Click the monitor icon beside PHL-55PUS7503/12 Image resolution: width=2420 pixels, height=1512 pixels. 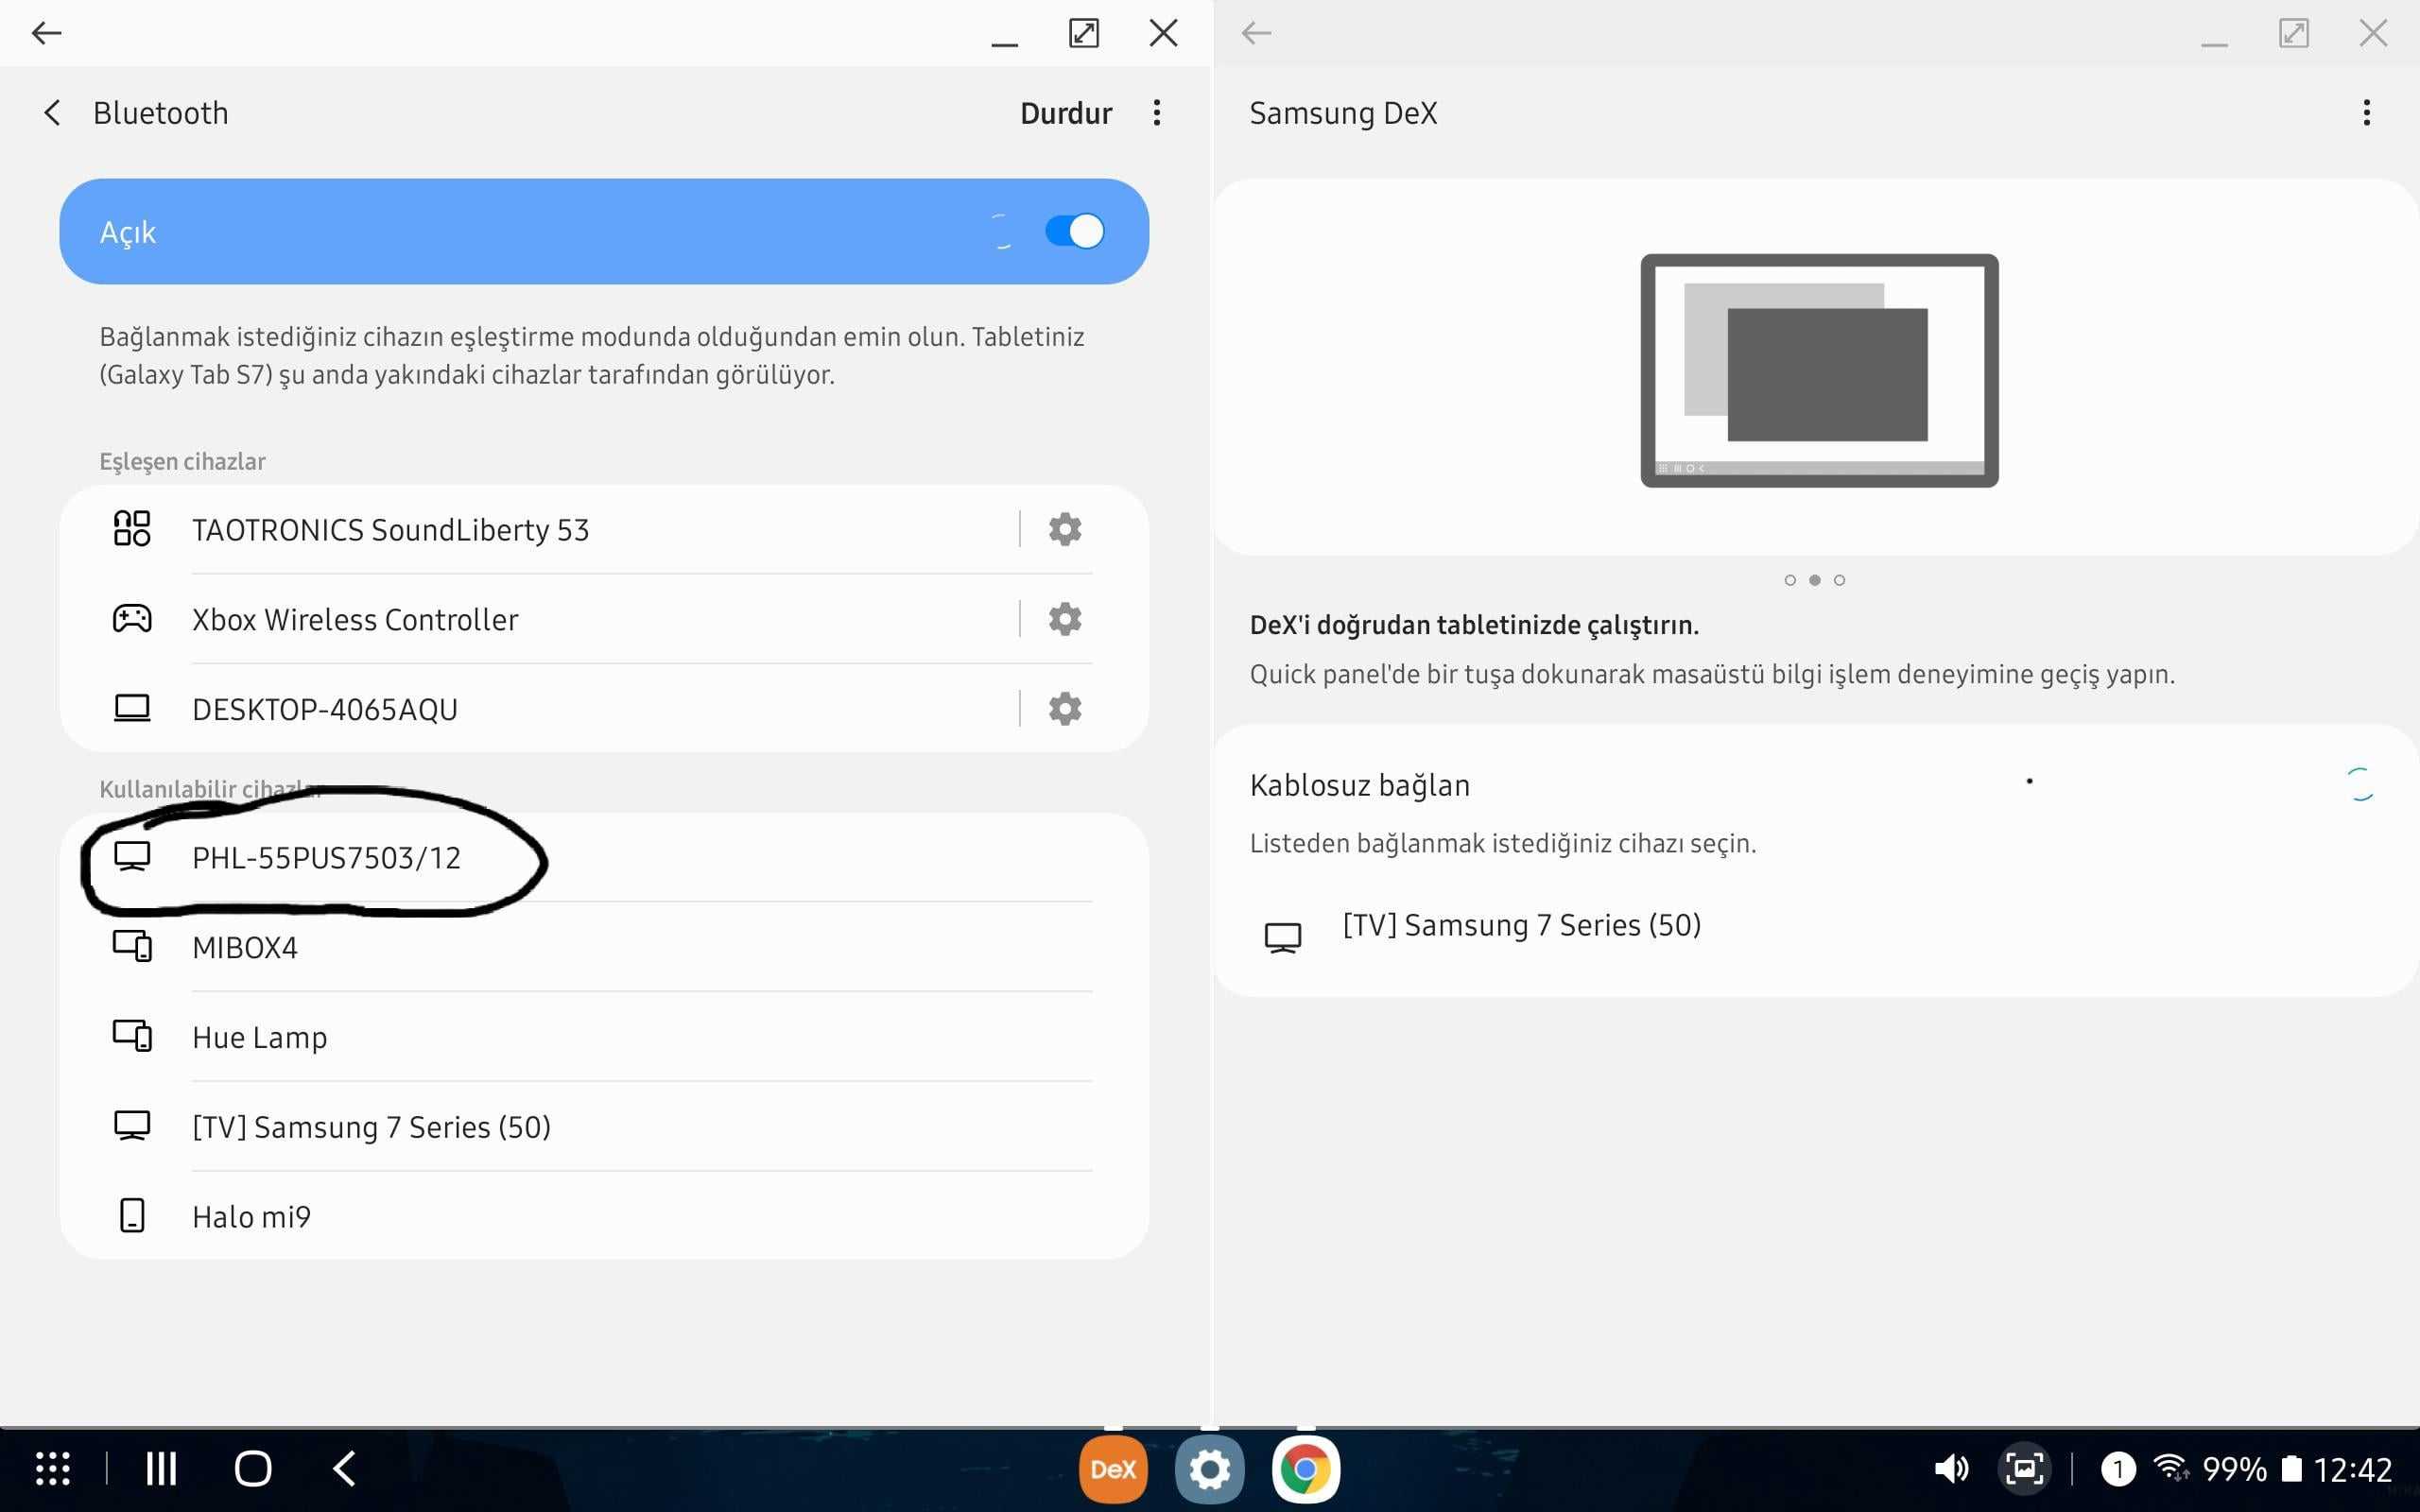tap(132, 856)
